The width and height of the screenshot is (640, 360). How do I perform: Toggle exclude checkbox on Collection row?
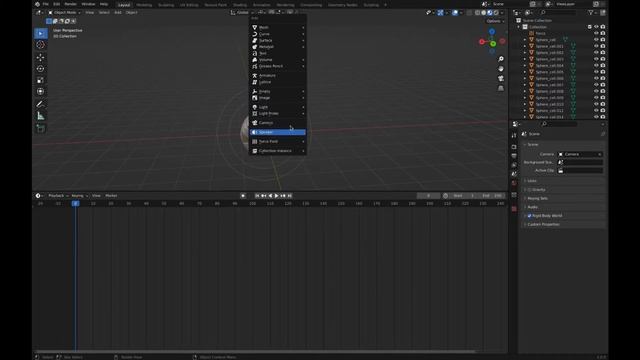[x=589, y=27]
